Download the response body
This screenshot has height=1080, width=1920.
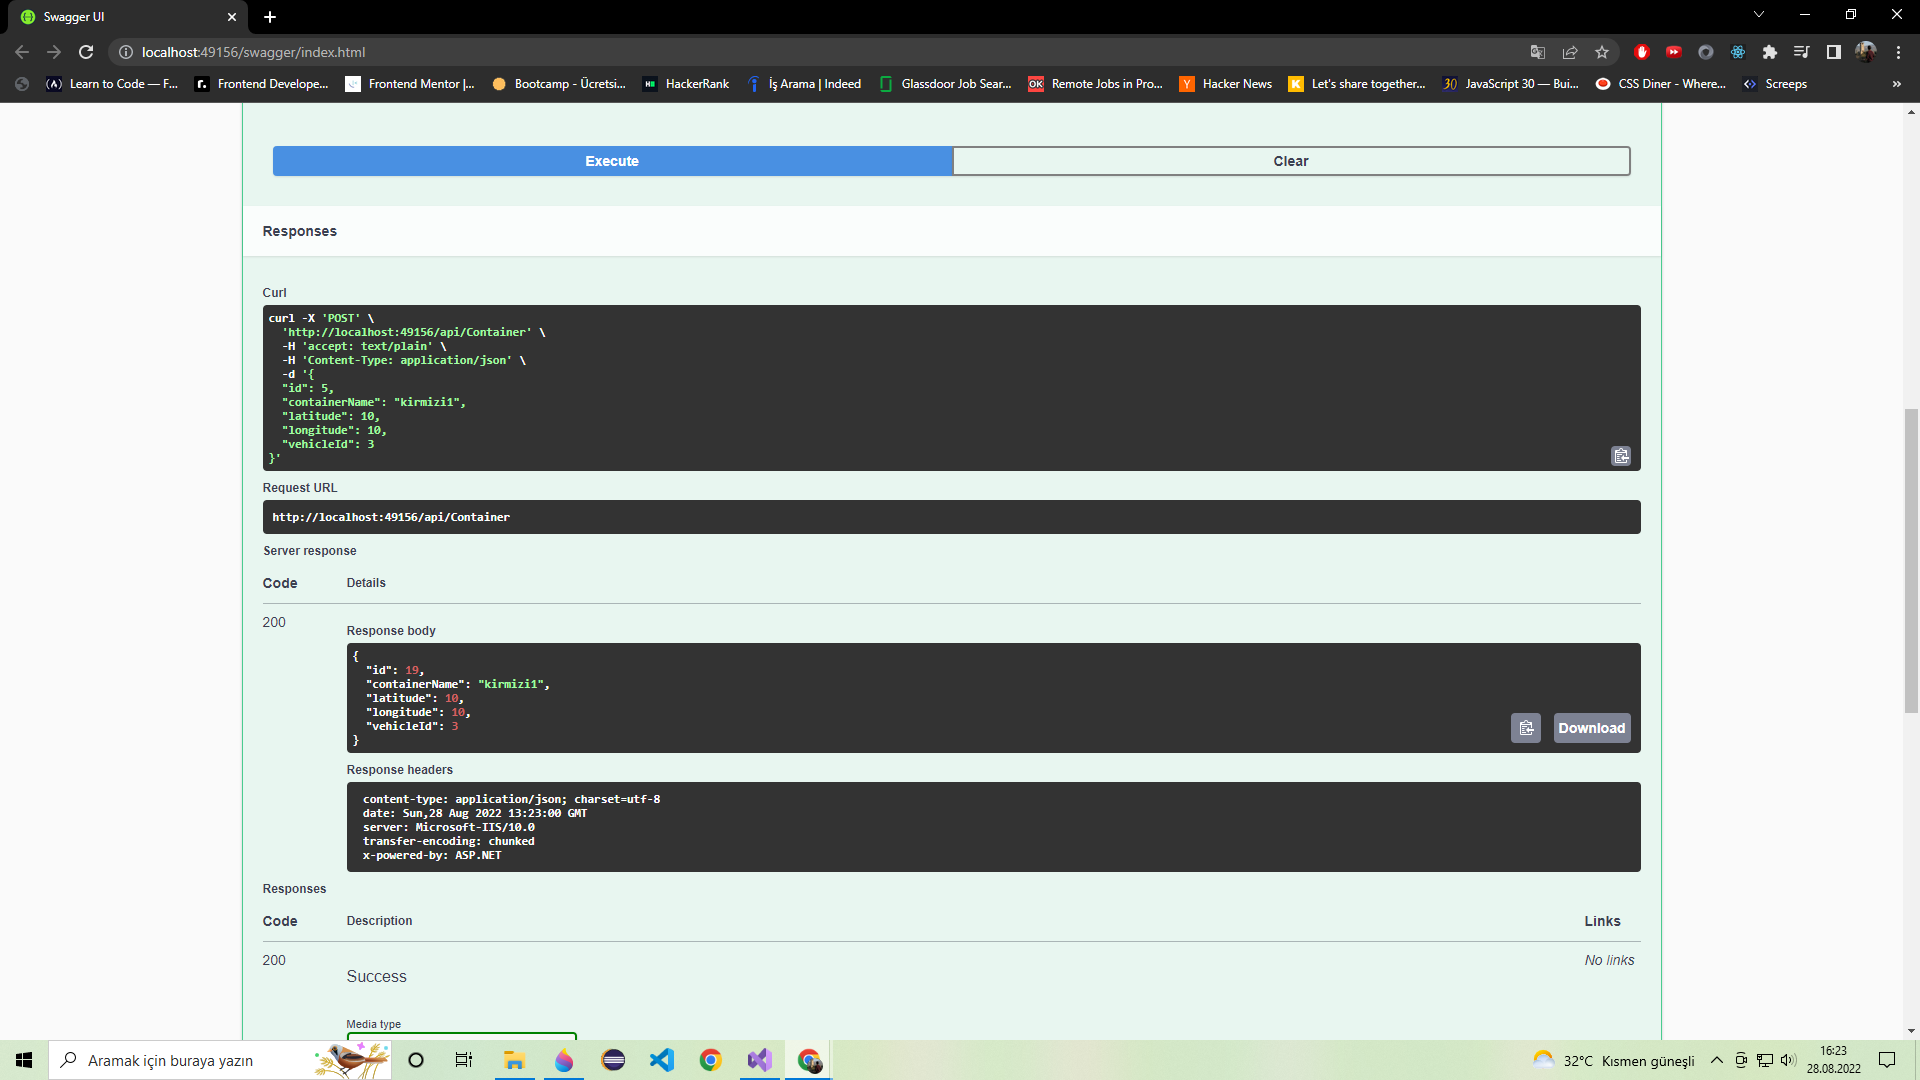pos(1591,728)
